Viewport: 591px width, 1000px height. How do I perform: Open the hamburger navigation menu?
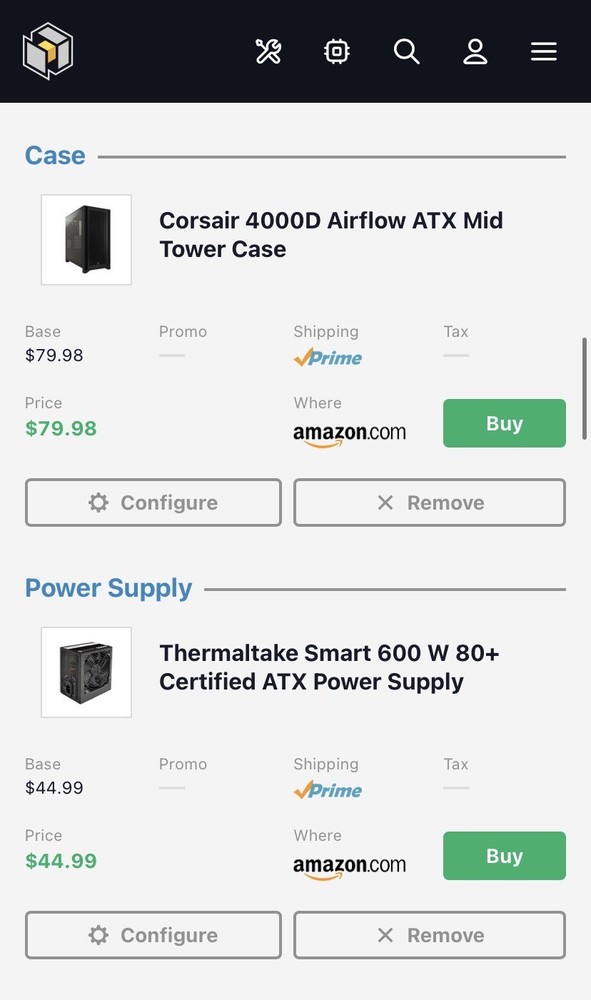(x=544, y=51)
